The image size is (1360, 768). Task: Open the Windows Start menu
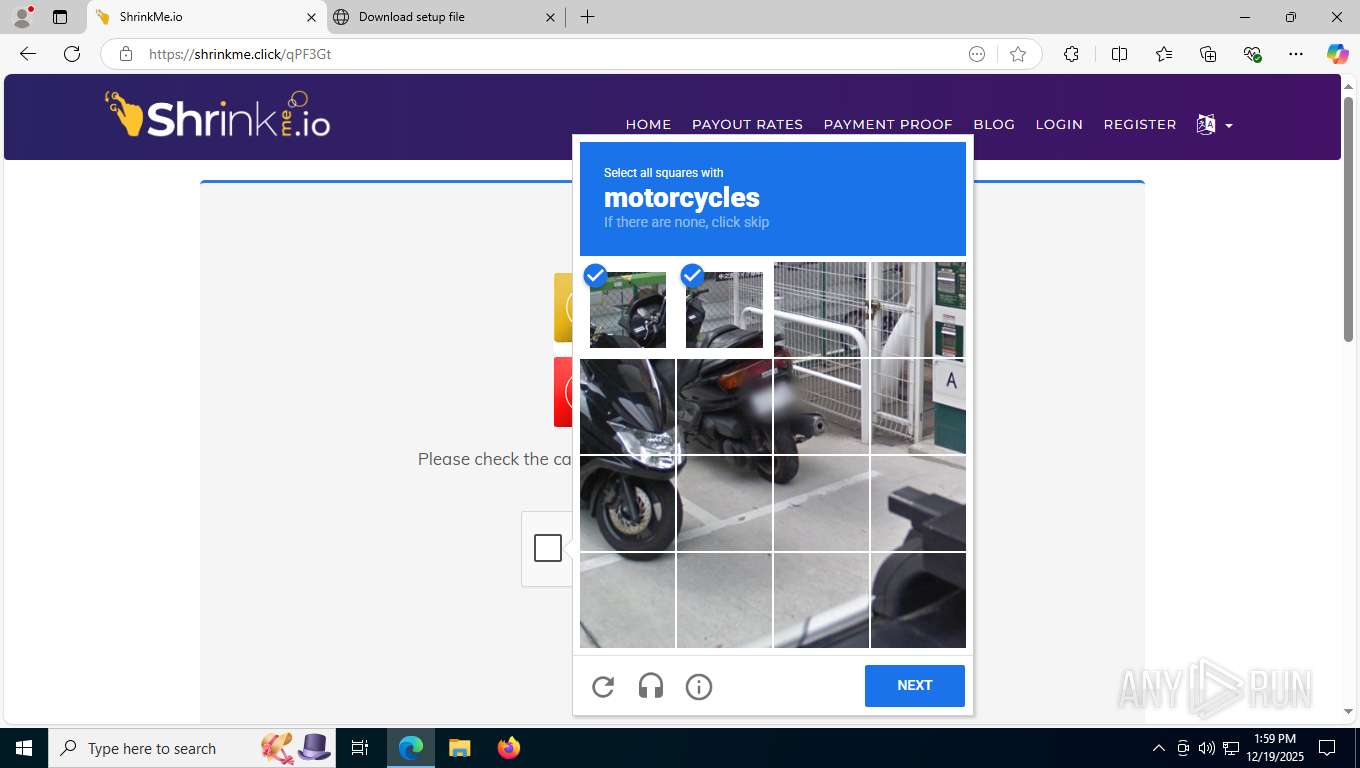coord(24,748)
